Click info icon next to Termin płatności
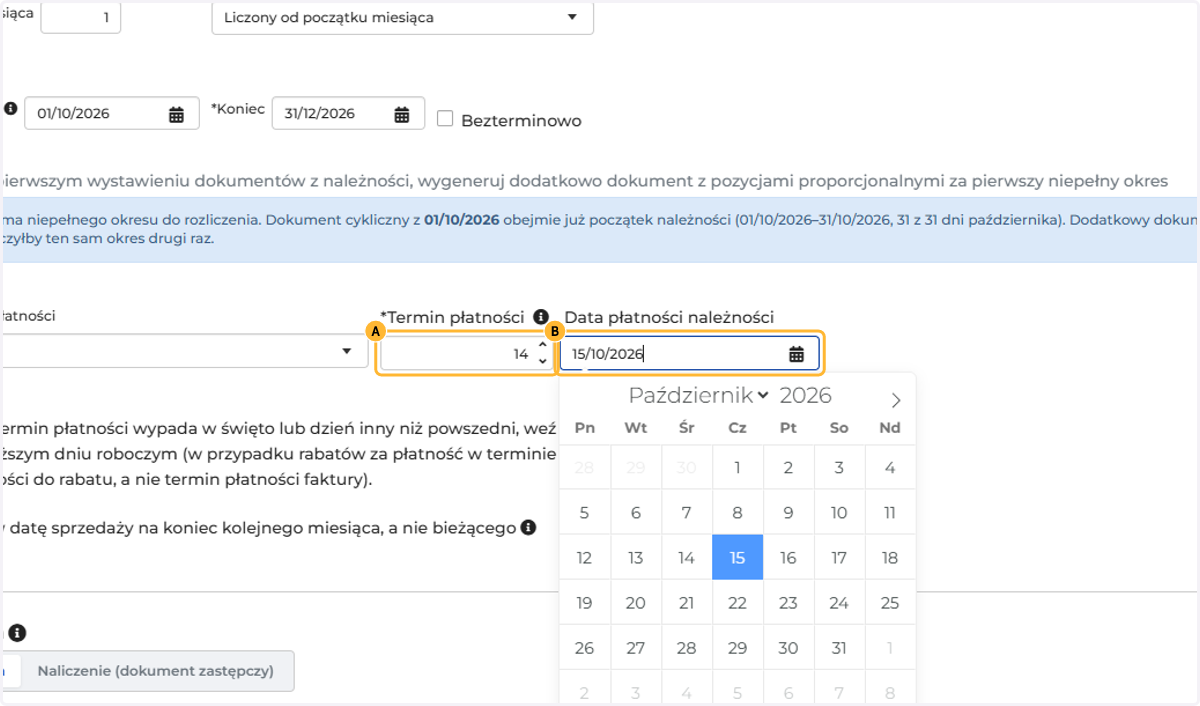 coord(541,316)
